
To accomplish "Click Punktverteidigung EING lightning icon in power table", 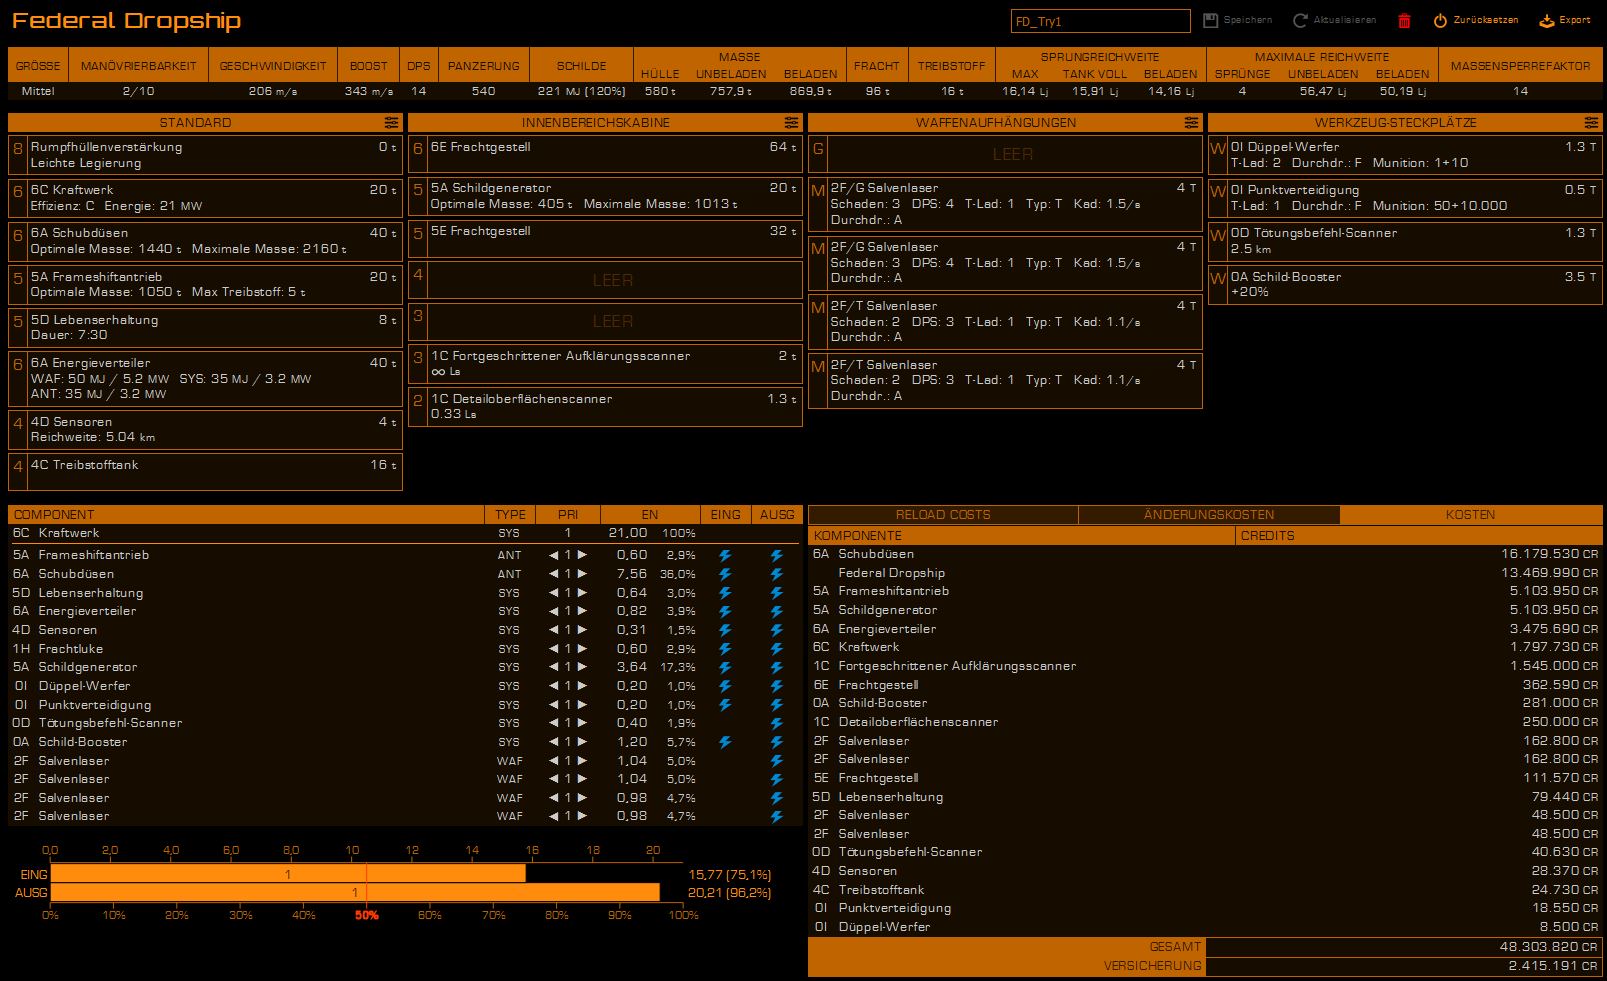I will [x=725, y=705].
